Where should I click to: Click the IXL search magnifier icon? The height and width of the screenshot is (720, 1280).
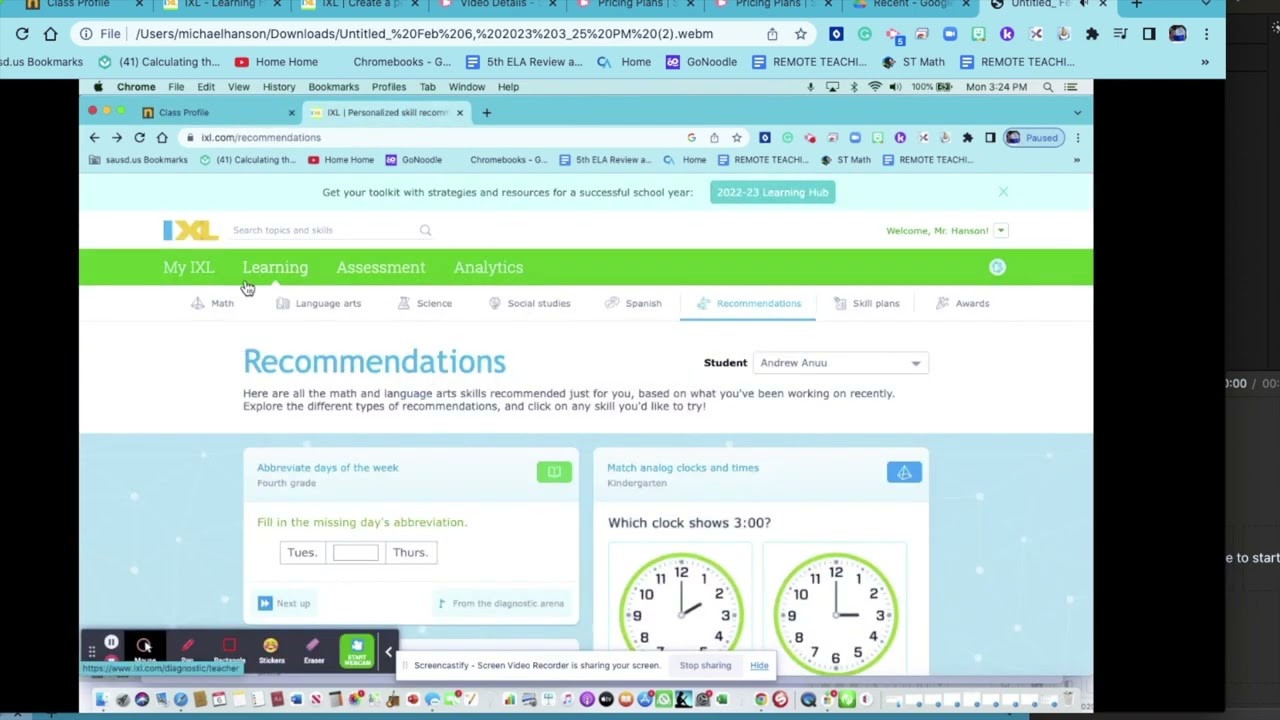pyautogui.click(x=425, y=230)
